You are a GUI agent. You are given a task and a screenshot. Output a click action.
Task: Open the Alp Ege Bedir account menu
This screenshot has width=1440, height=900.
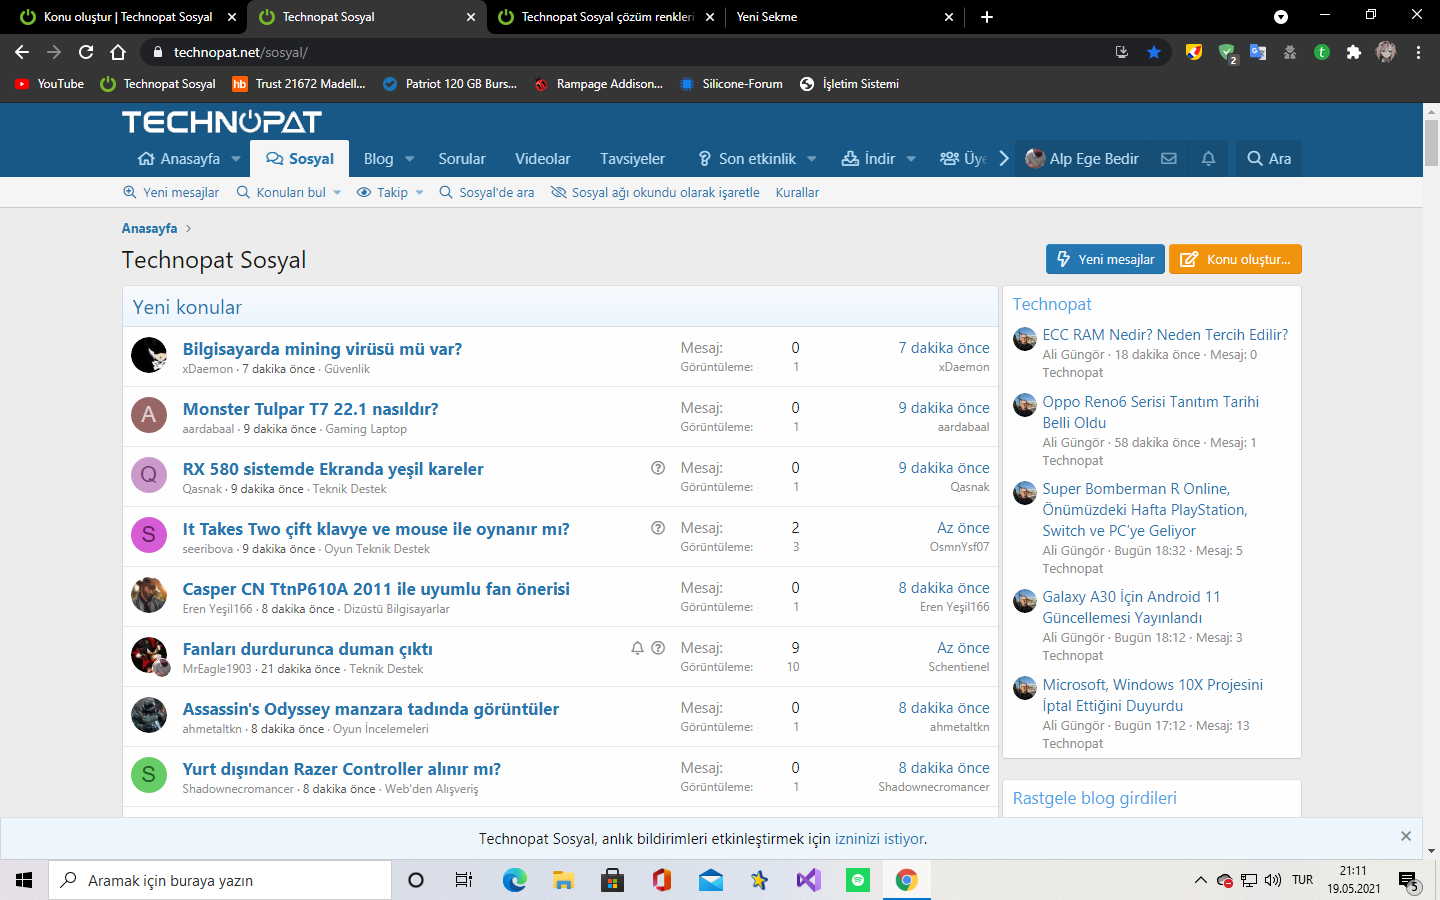(1082, 158)
